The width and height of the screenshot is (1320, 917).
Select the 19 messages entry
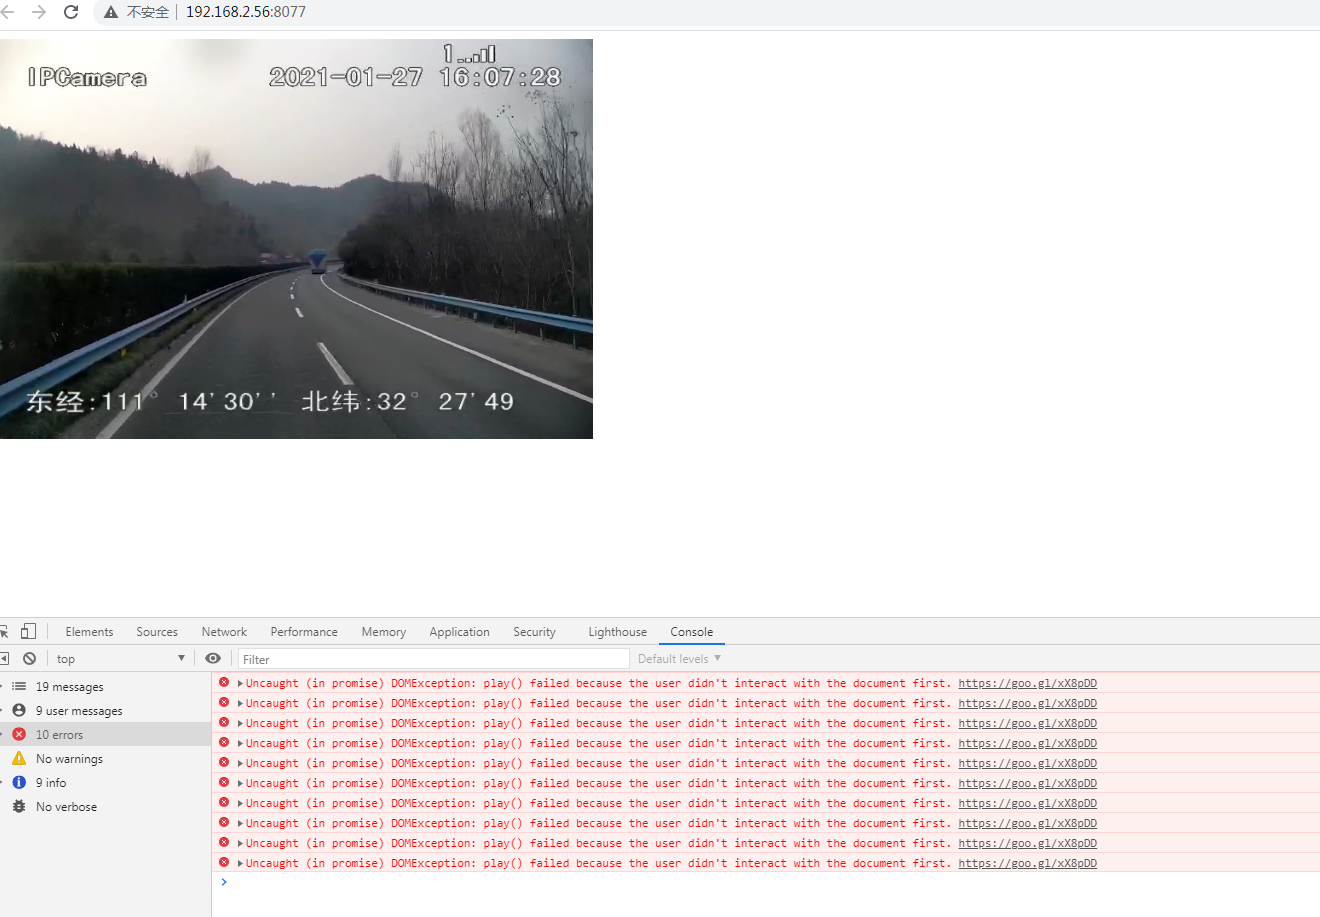click(70, 686)
